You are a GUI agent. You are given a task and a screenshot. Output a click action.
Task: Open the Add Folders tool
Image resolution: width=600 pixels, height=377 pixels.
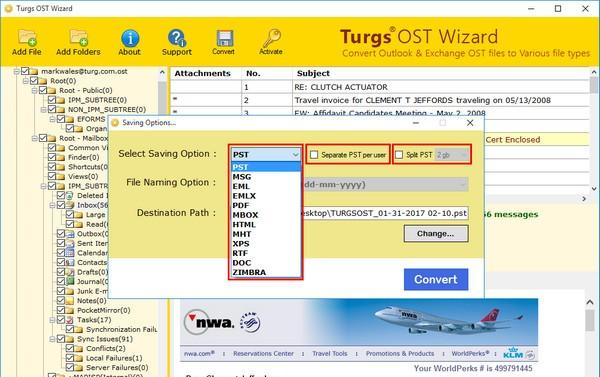click(78, 38)
